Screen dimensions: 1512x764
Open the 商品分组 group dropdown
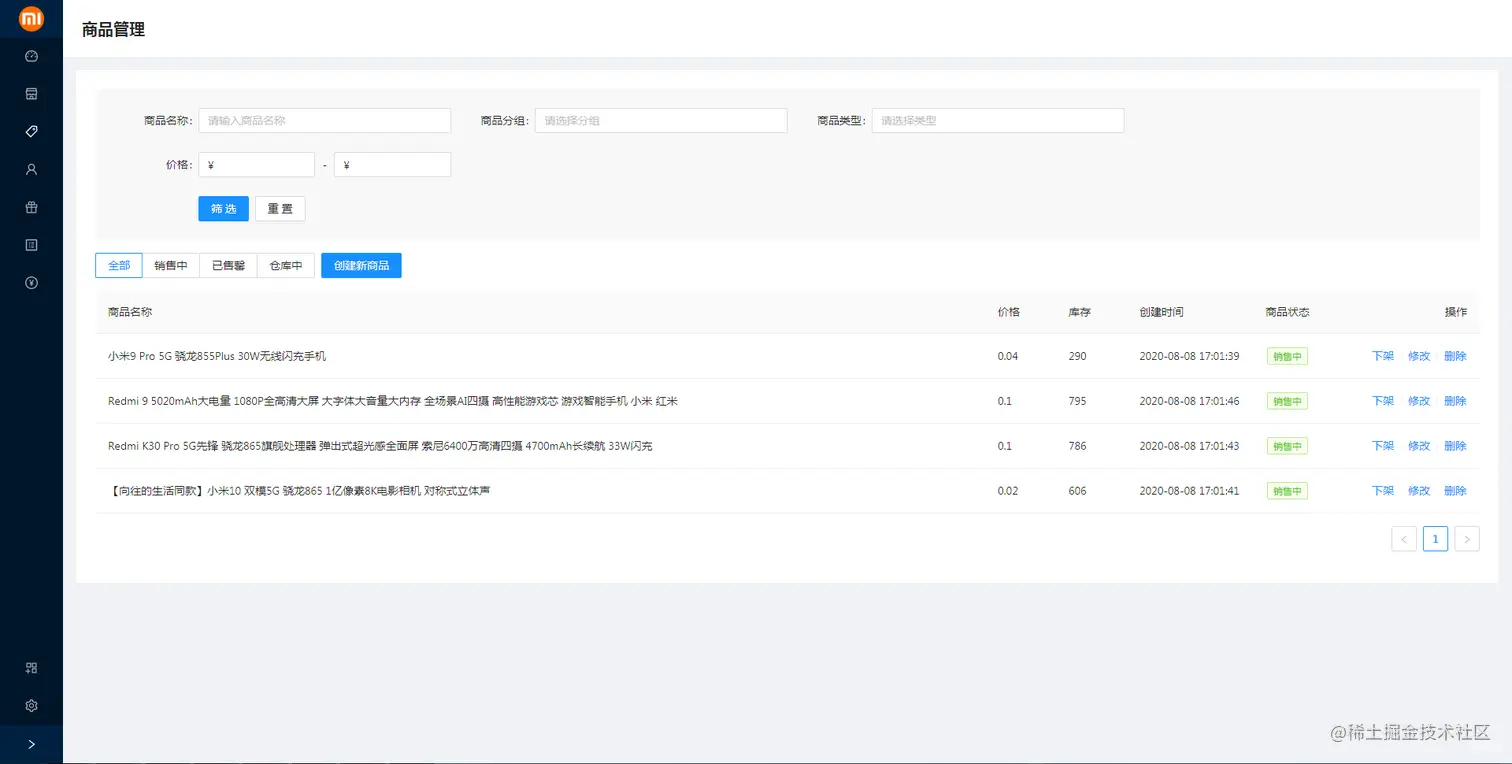[x=661, y=120]
